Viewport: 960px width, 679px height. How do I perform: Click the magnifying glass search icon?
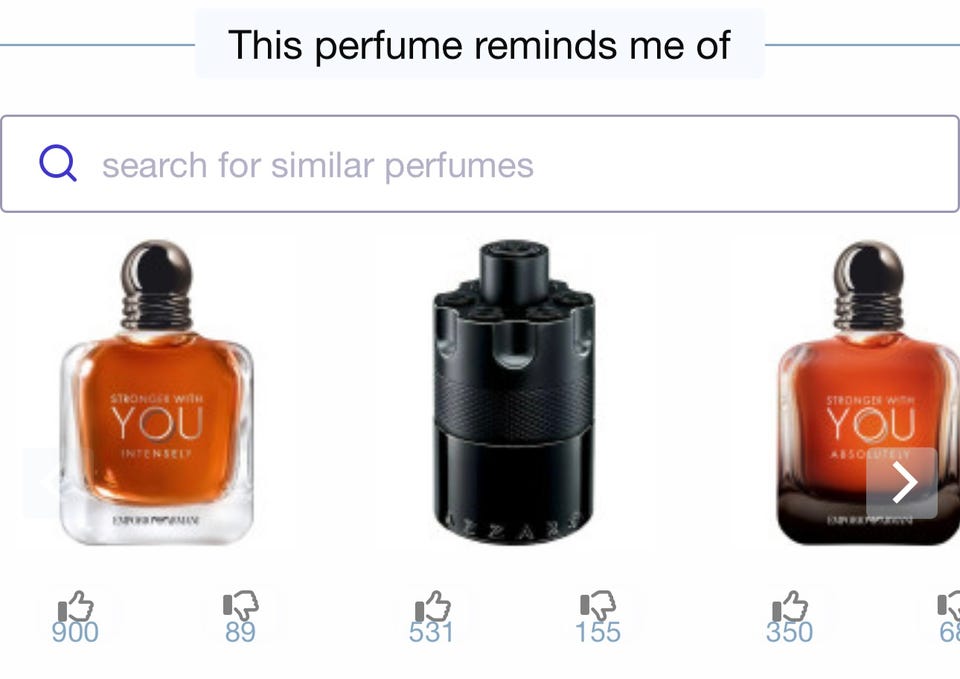[58, 163]
